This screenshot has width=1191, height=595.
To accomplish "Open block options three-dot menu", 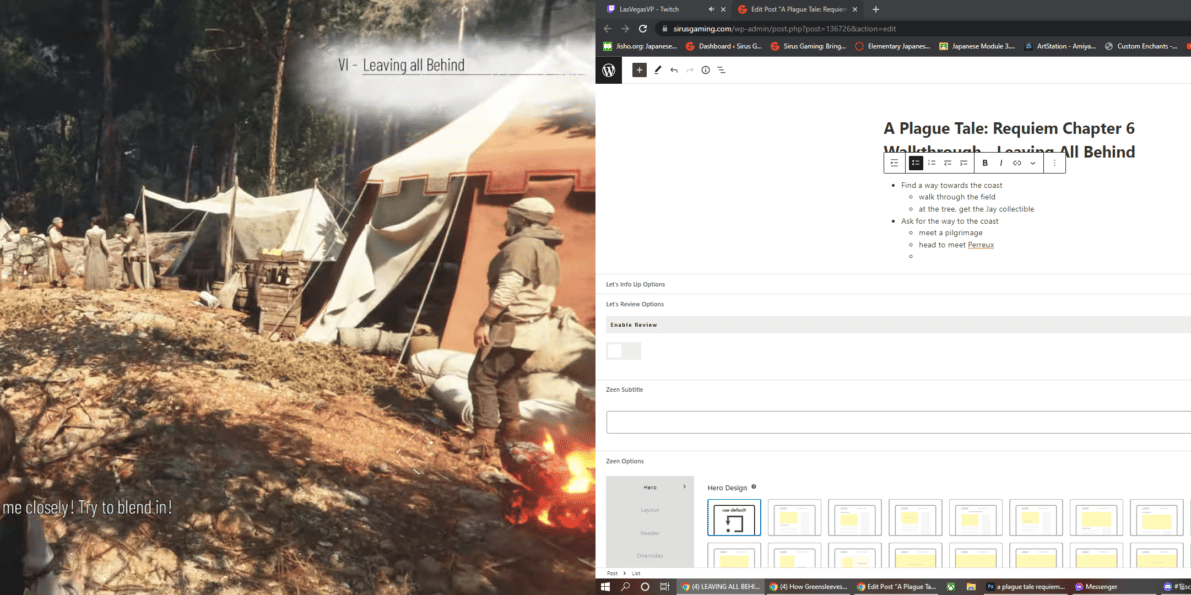I will click(x=1054, y=163).
